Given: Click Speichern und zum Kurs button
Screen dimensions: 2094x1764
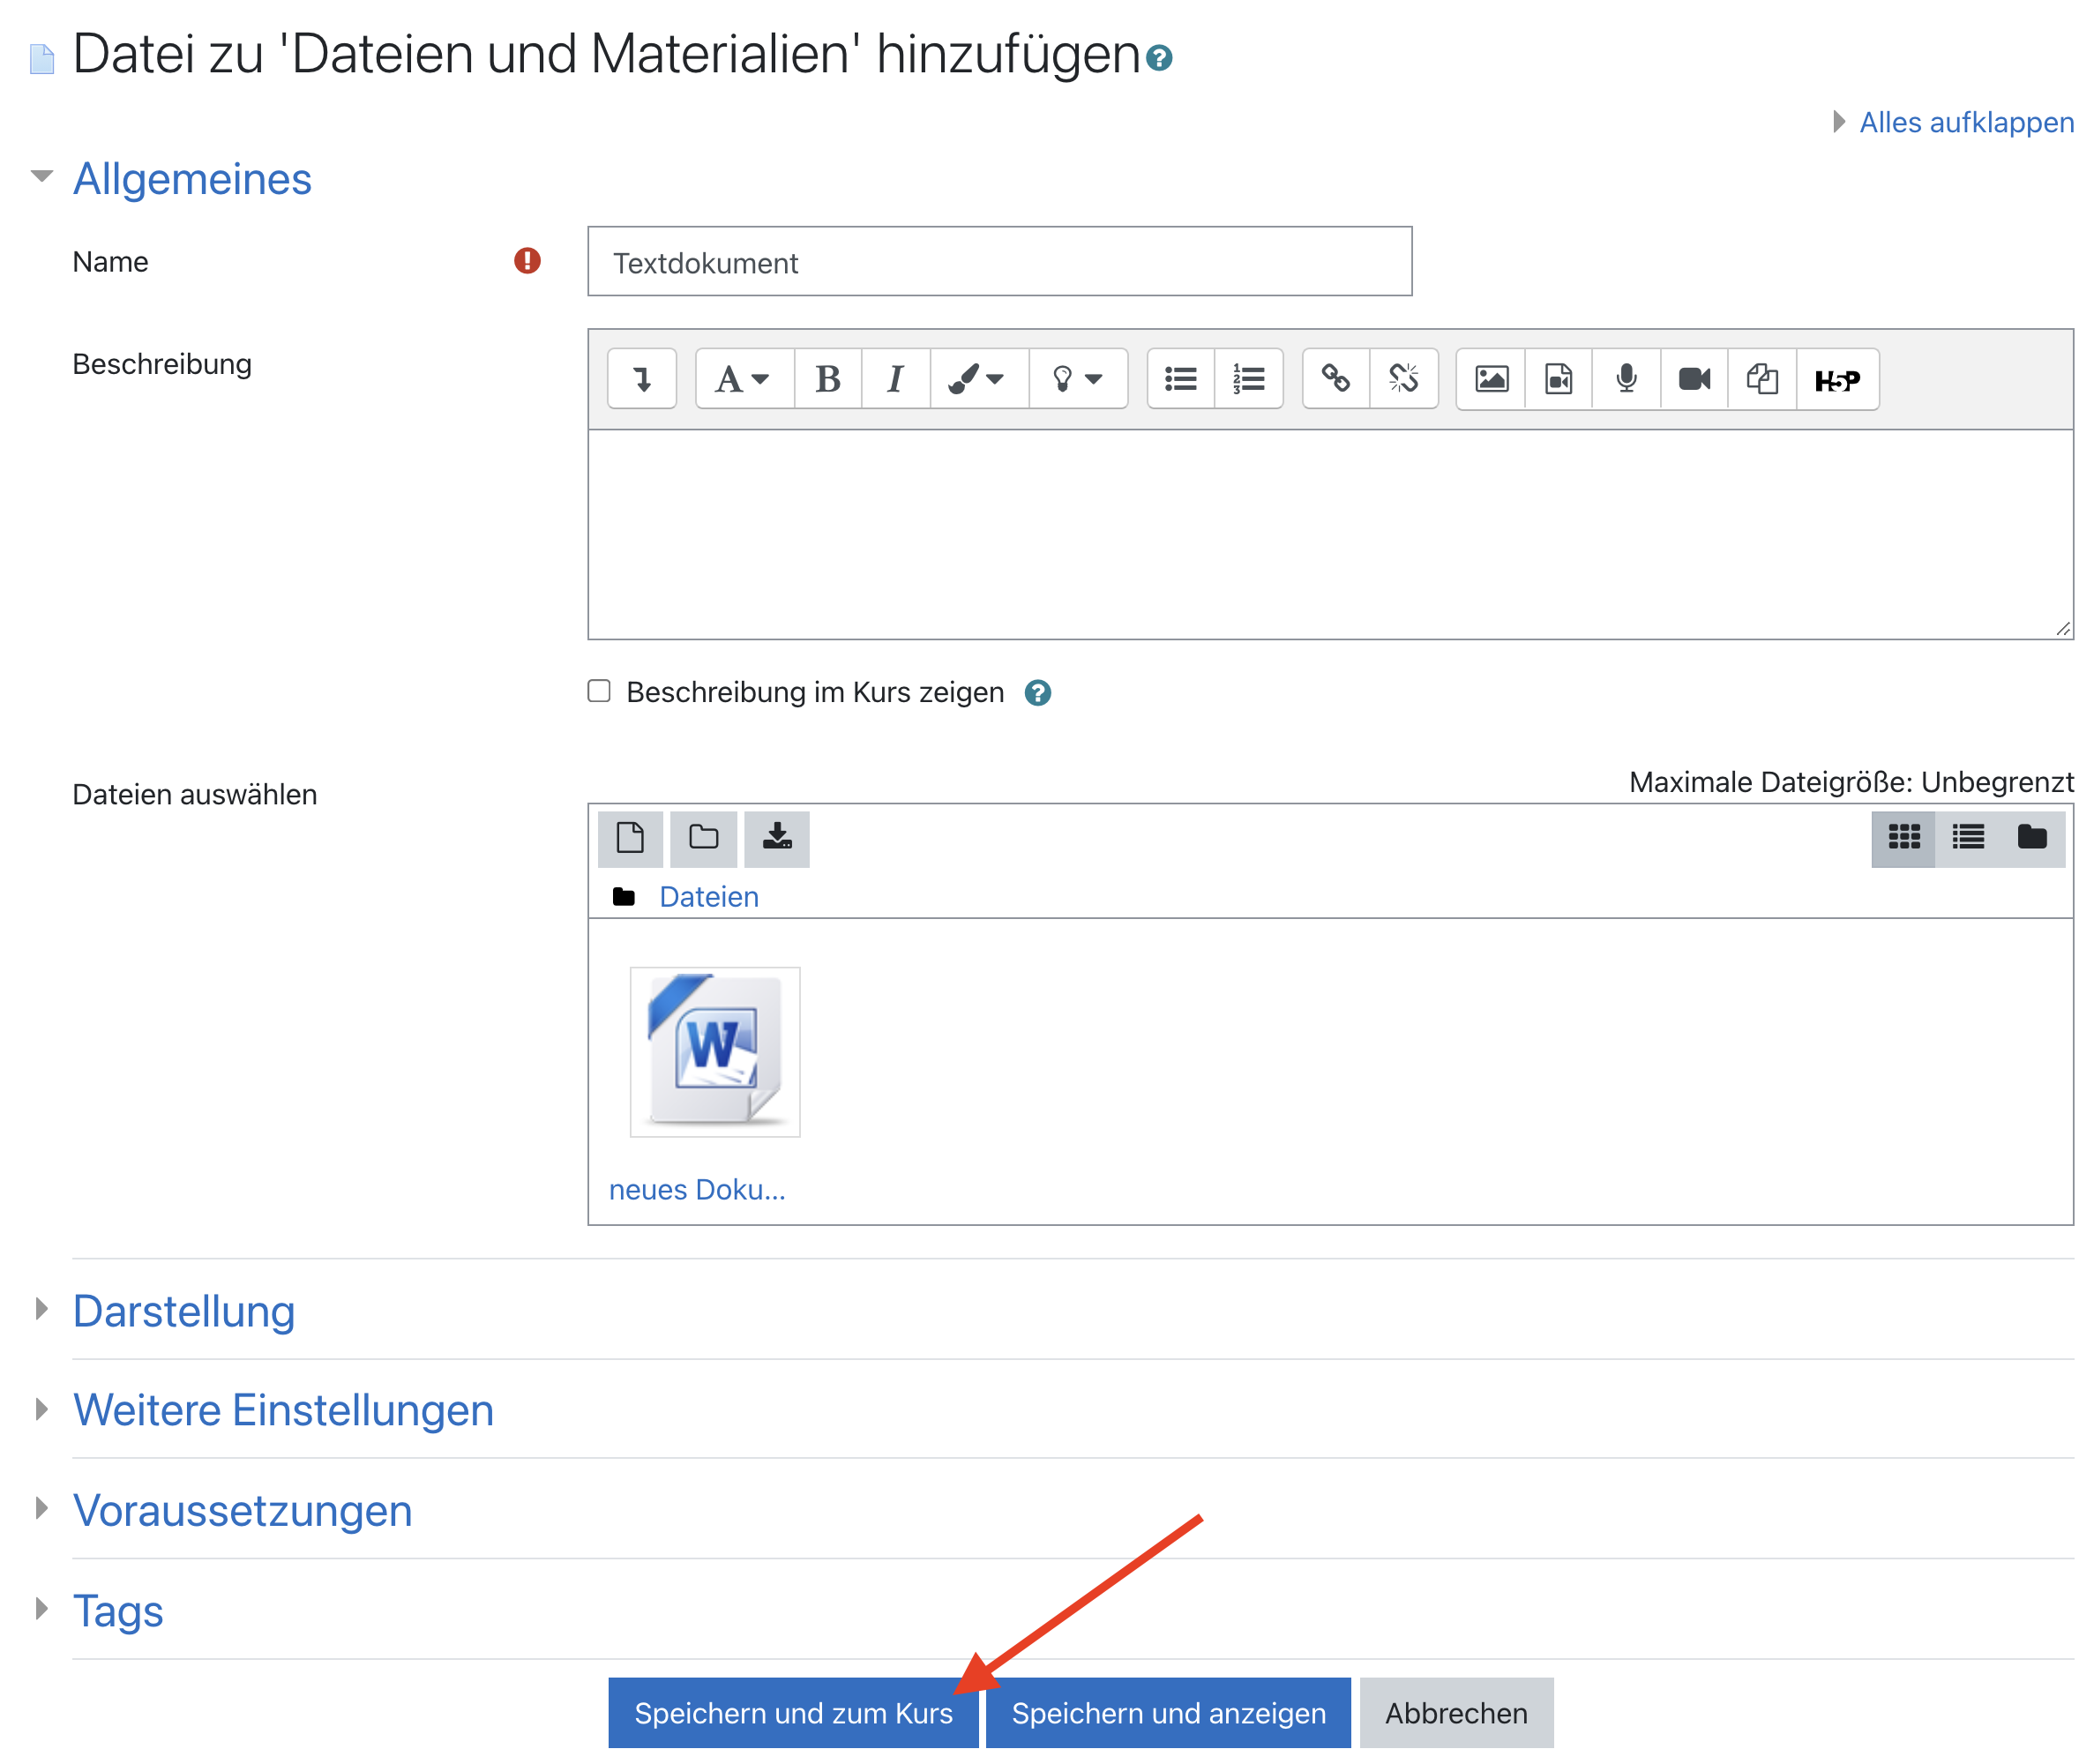Looking at the screenshot, I should pyautogui.click(x=793, y=1713).
